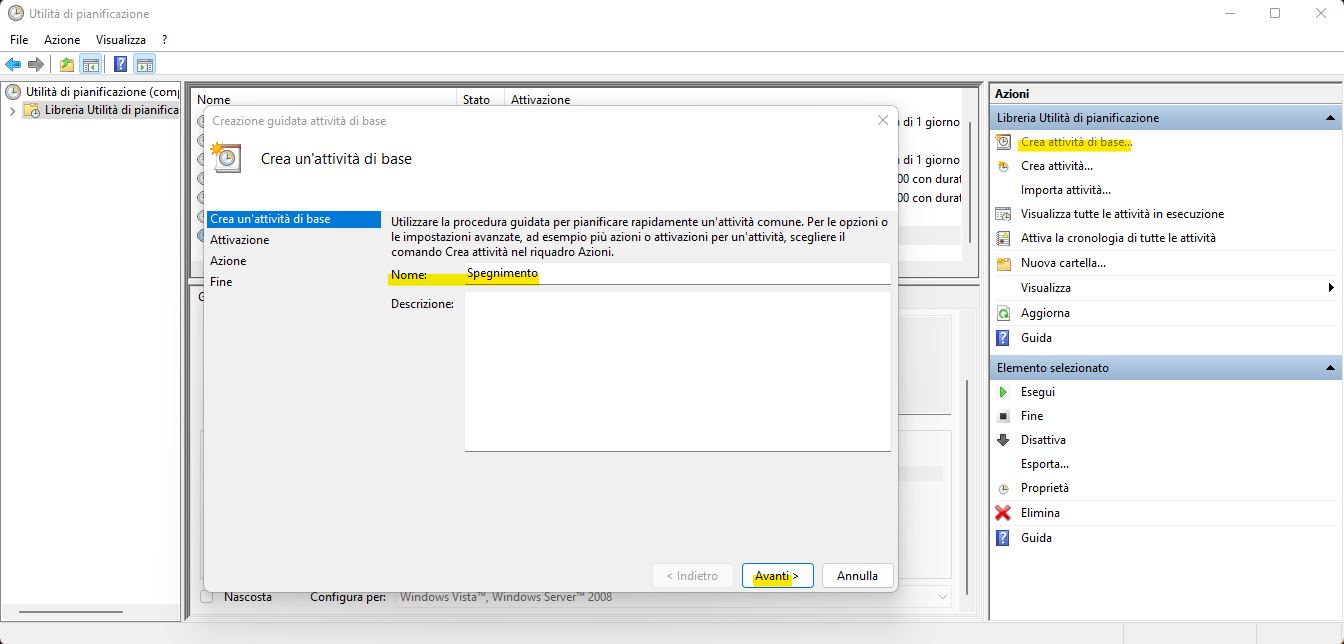Click the Disattiva down-arrow icon

pyautogui.click(x=1003, y=440)
